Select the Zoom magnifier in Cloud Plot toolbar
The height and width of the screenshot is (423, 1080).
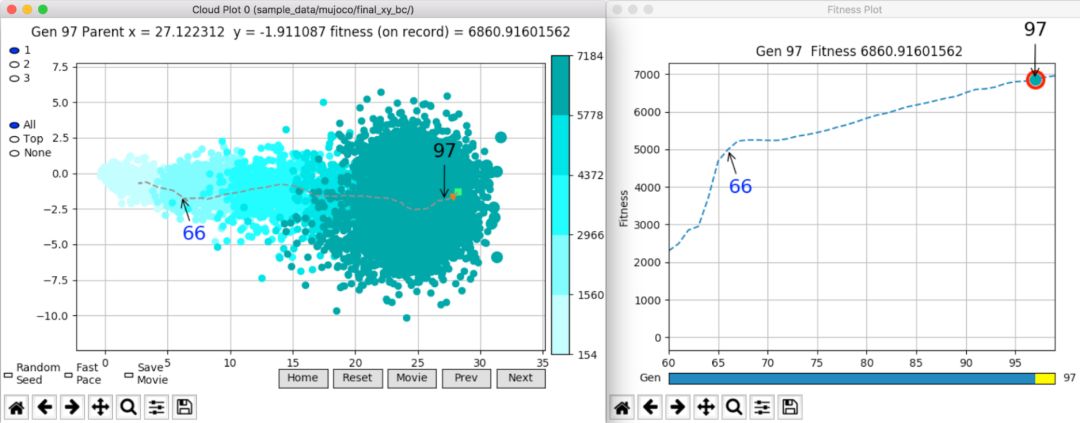click(128, 407)
